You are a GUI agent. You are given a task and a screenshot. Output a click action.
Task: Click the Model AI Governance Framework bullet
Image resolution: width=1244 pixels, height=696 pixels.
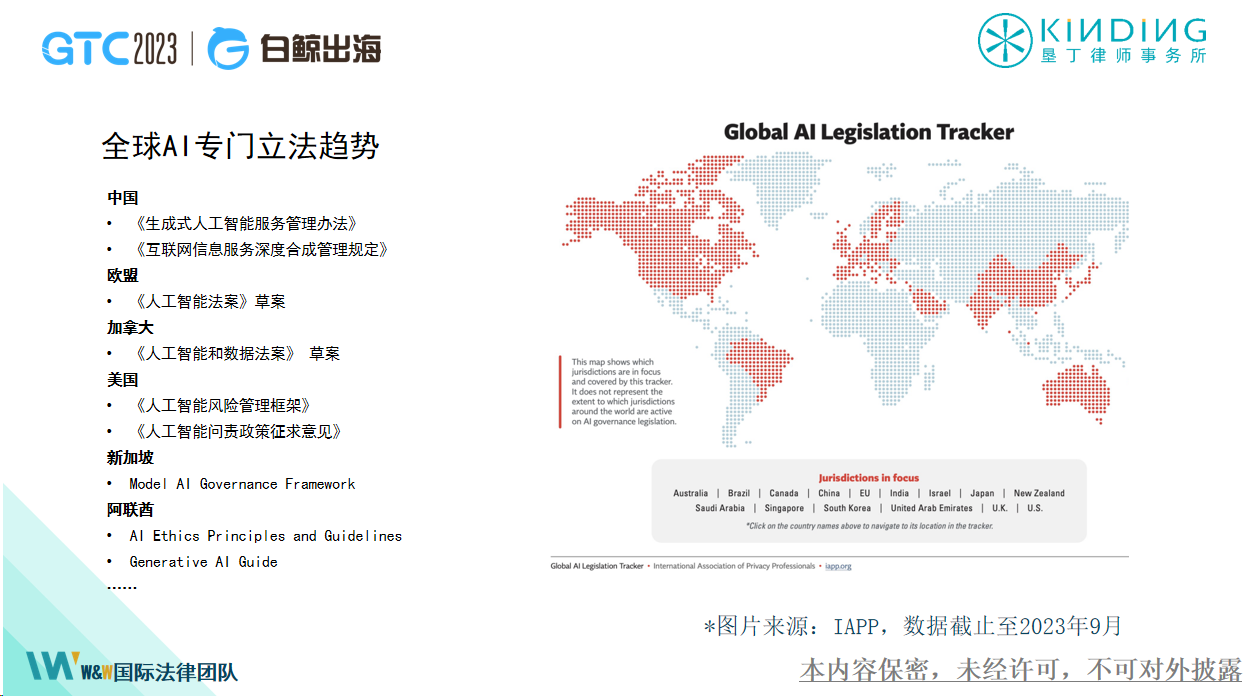click(x=242, y=484)
